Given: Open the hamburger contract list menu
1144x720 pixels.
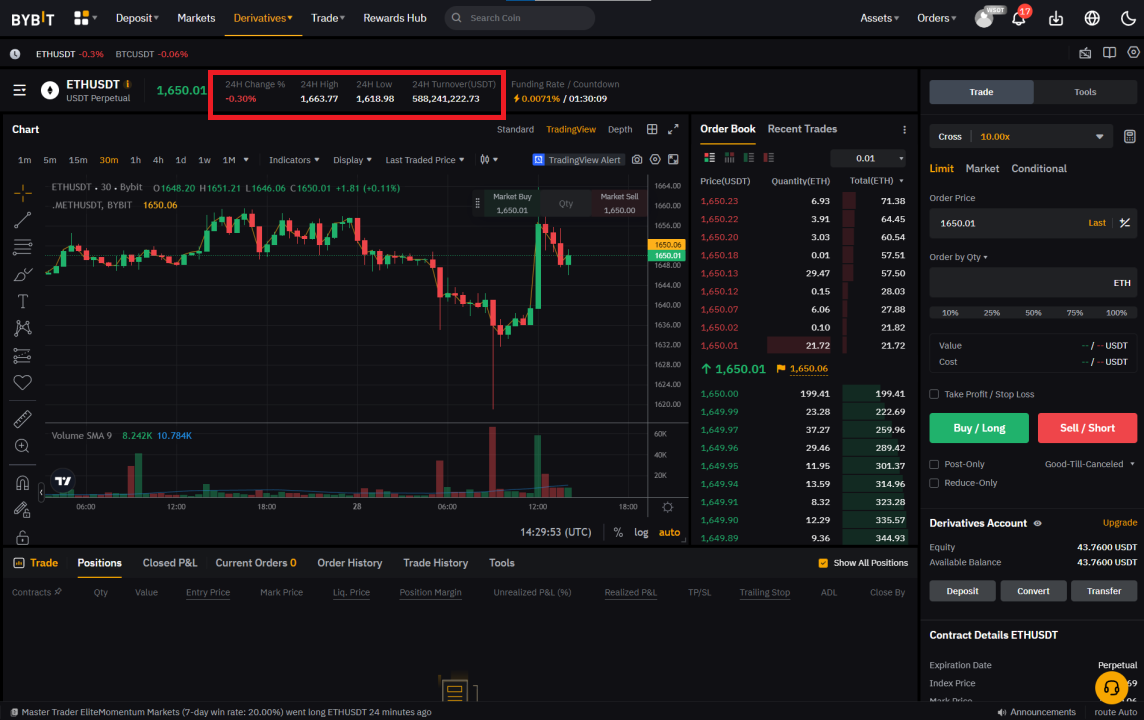Looking at the screenshot, I should pos(20,90).
